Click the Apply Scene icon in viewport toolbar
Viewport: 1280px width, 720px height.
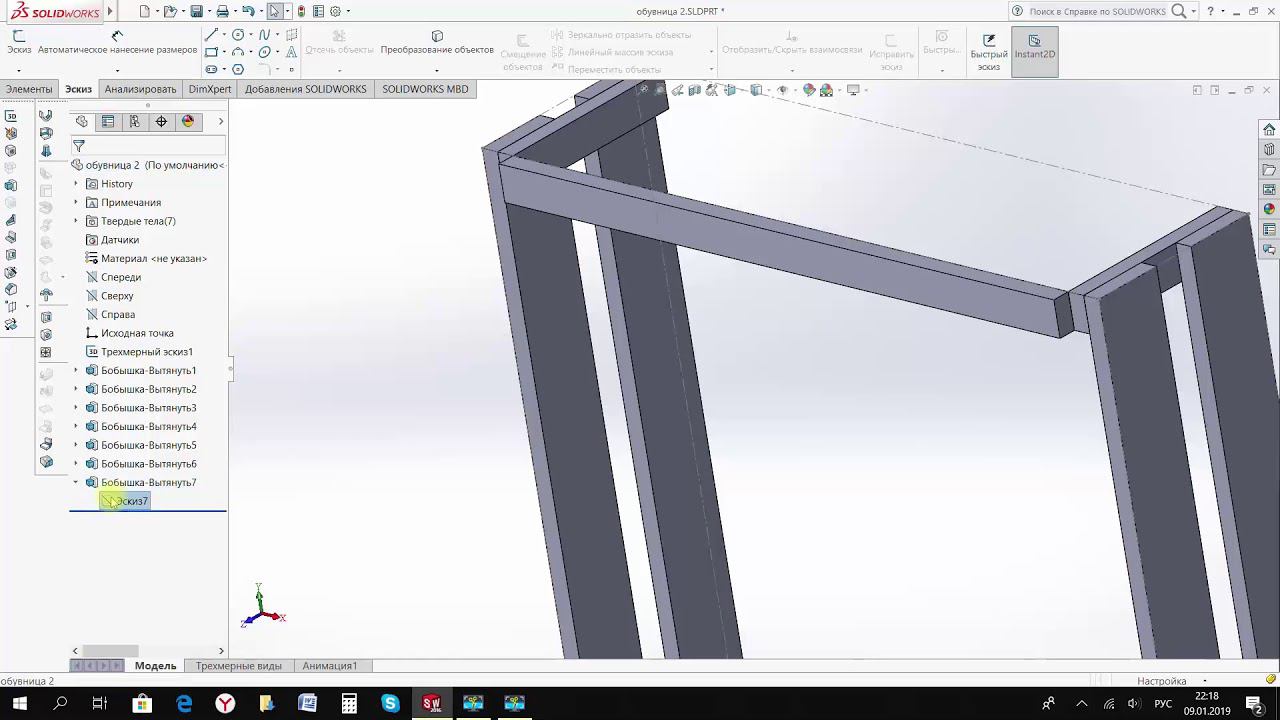827,90
